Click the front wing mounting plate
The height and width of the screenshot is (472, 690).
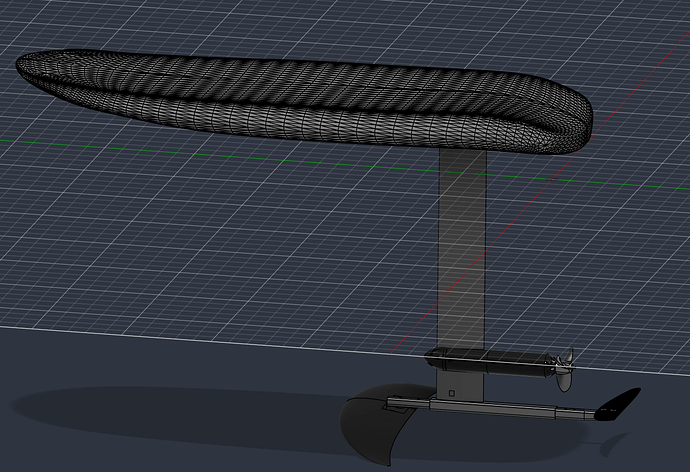(397, 407)
